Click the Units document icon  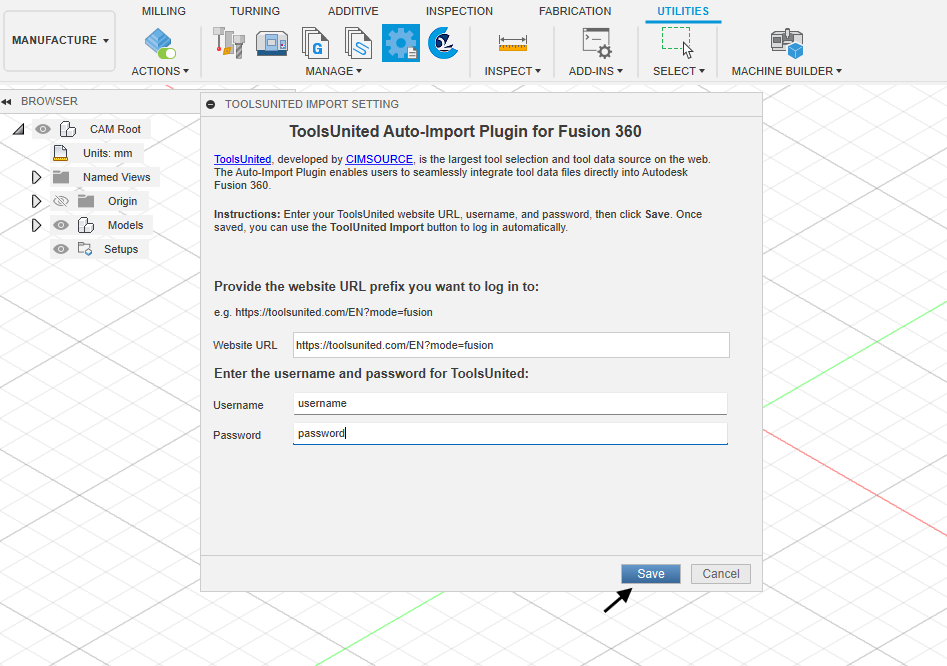60,153
